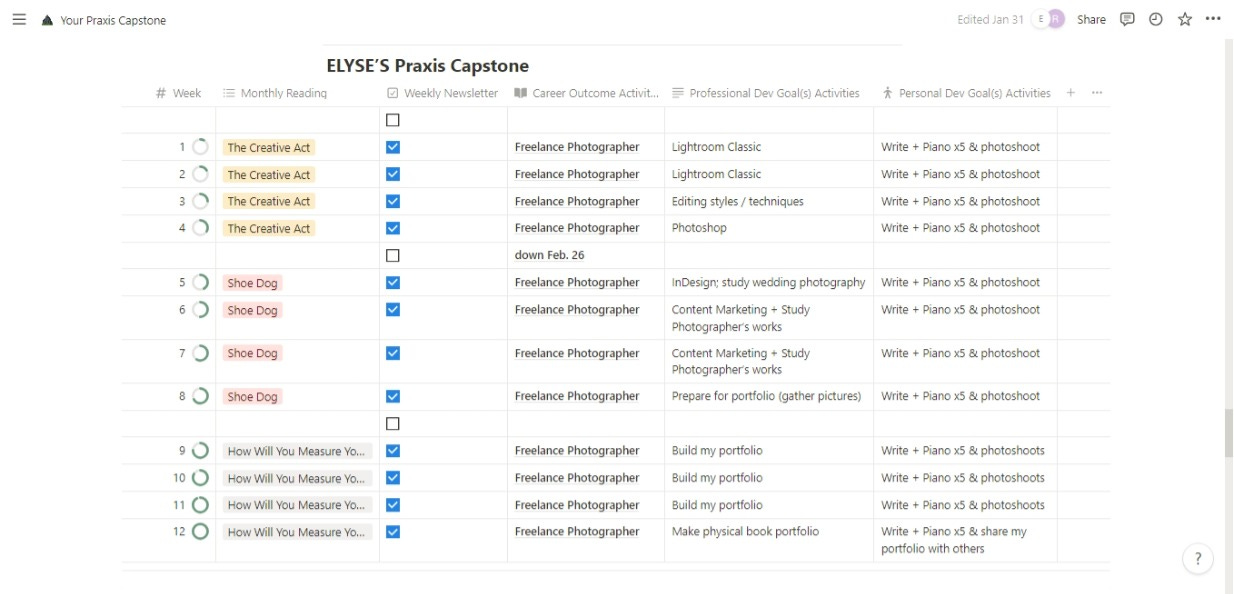Screen dimensions: 1234x594
Task: Open Weekly Newsletter column header menu
Action: pos(442,93)
